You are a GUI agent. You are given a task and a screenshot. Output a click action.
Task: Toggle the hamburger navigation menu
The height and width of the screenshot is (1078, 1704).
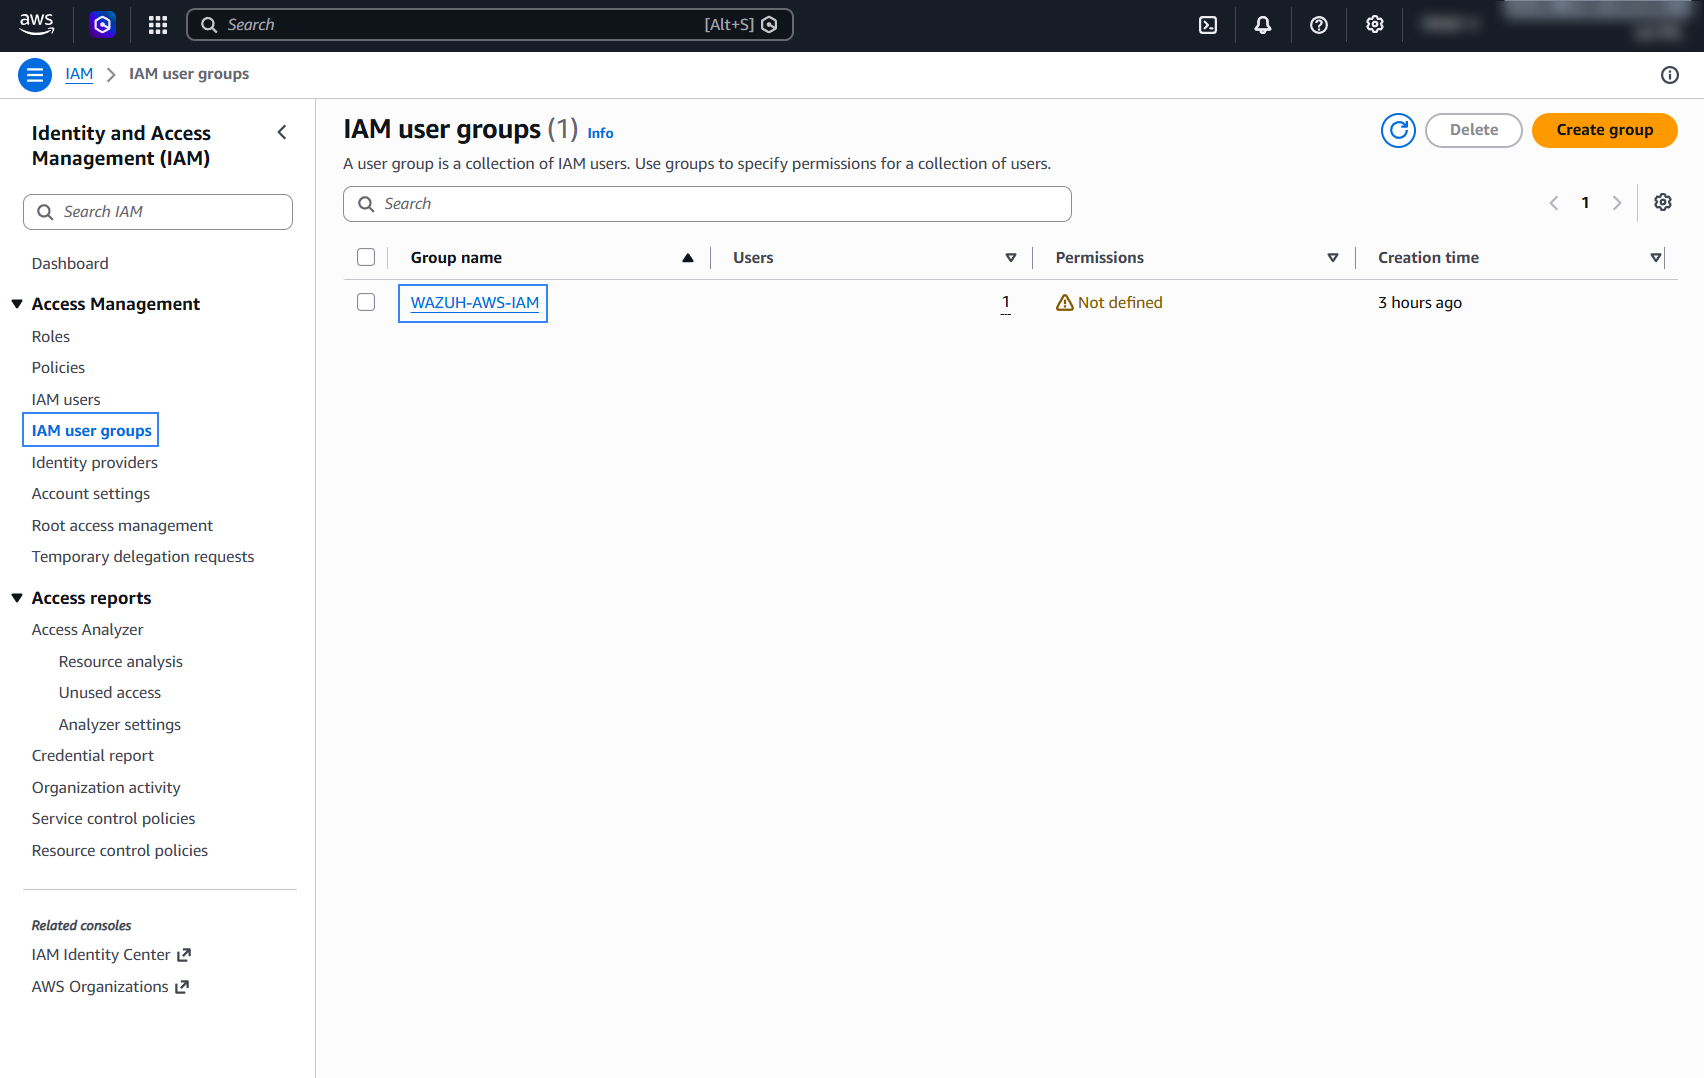[x=35, y=75]
